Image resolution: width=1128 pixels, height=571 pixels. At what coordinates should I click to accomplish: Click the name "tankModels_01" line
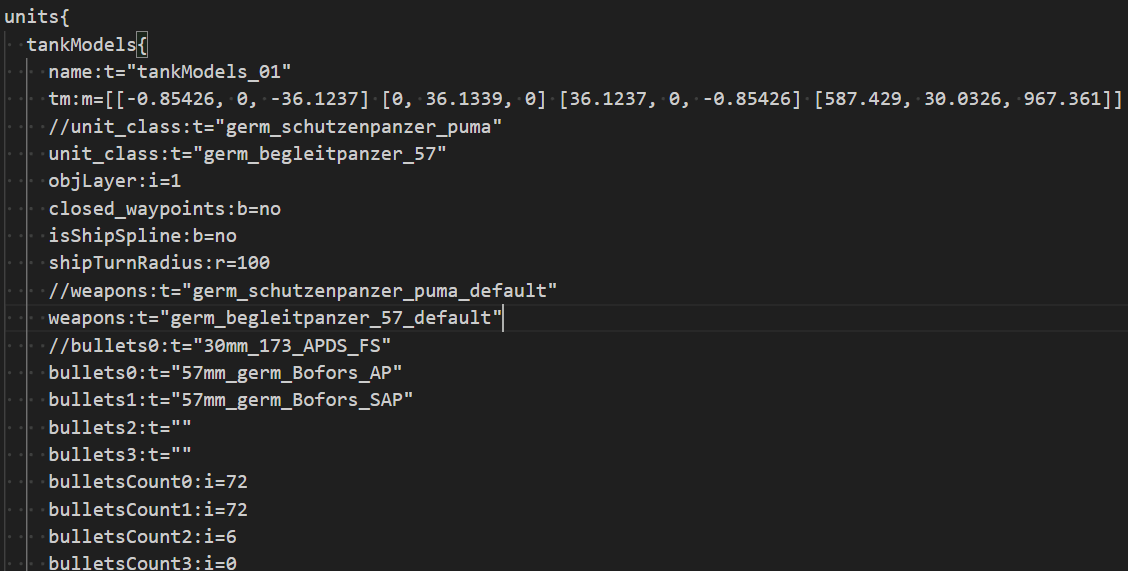click(x=169, y=73)
